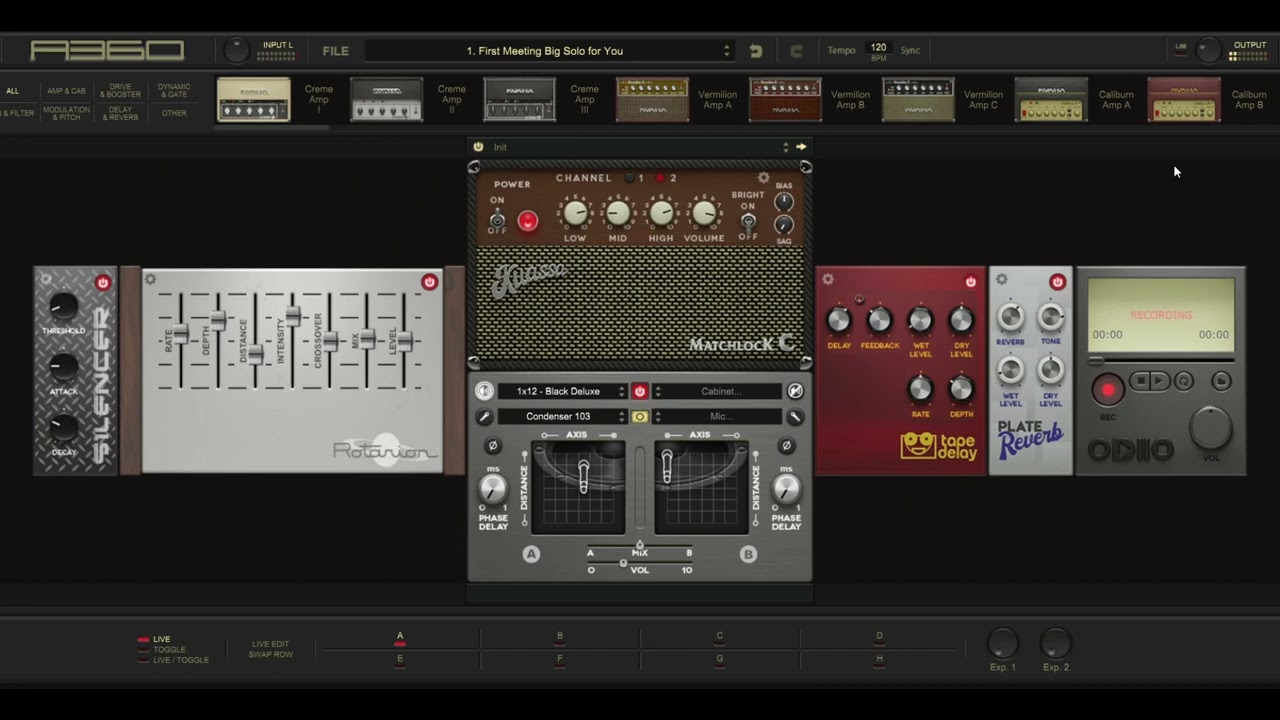Invert phase on mic A
Viewport: 1280px width, 720px height.
click(492, 445)
